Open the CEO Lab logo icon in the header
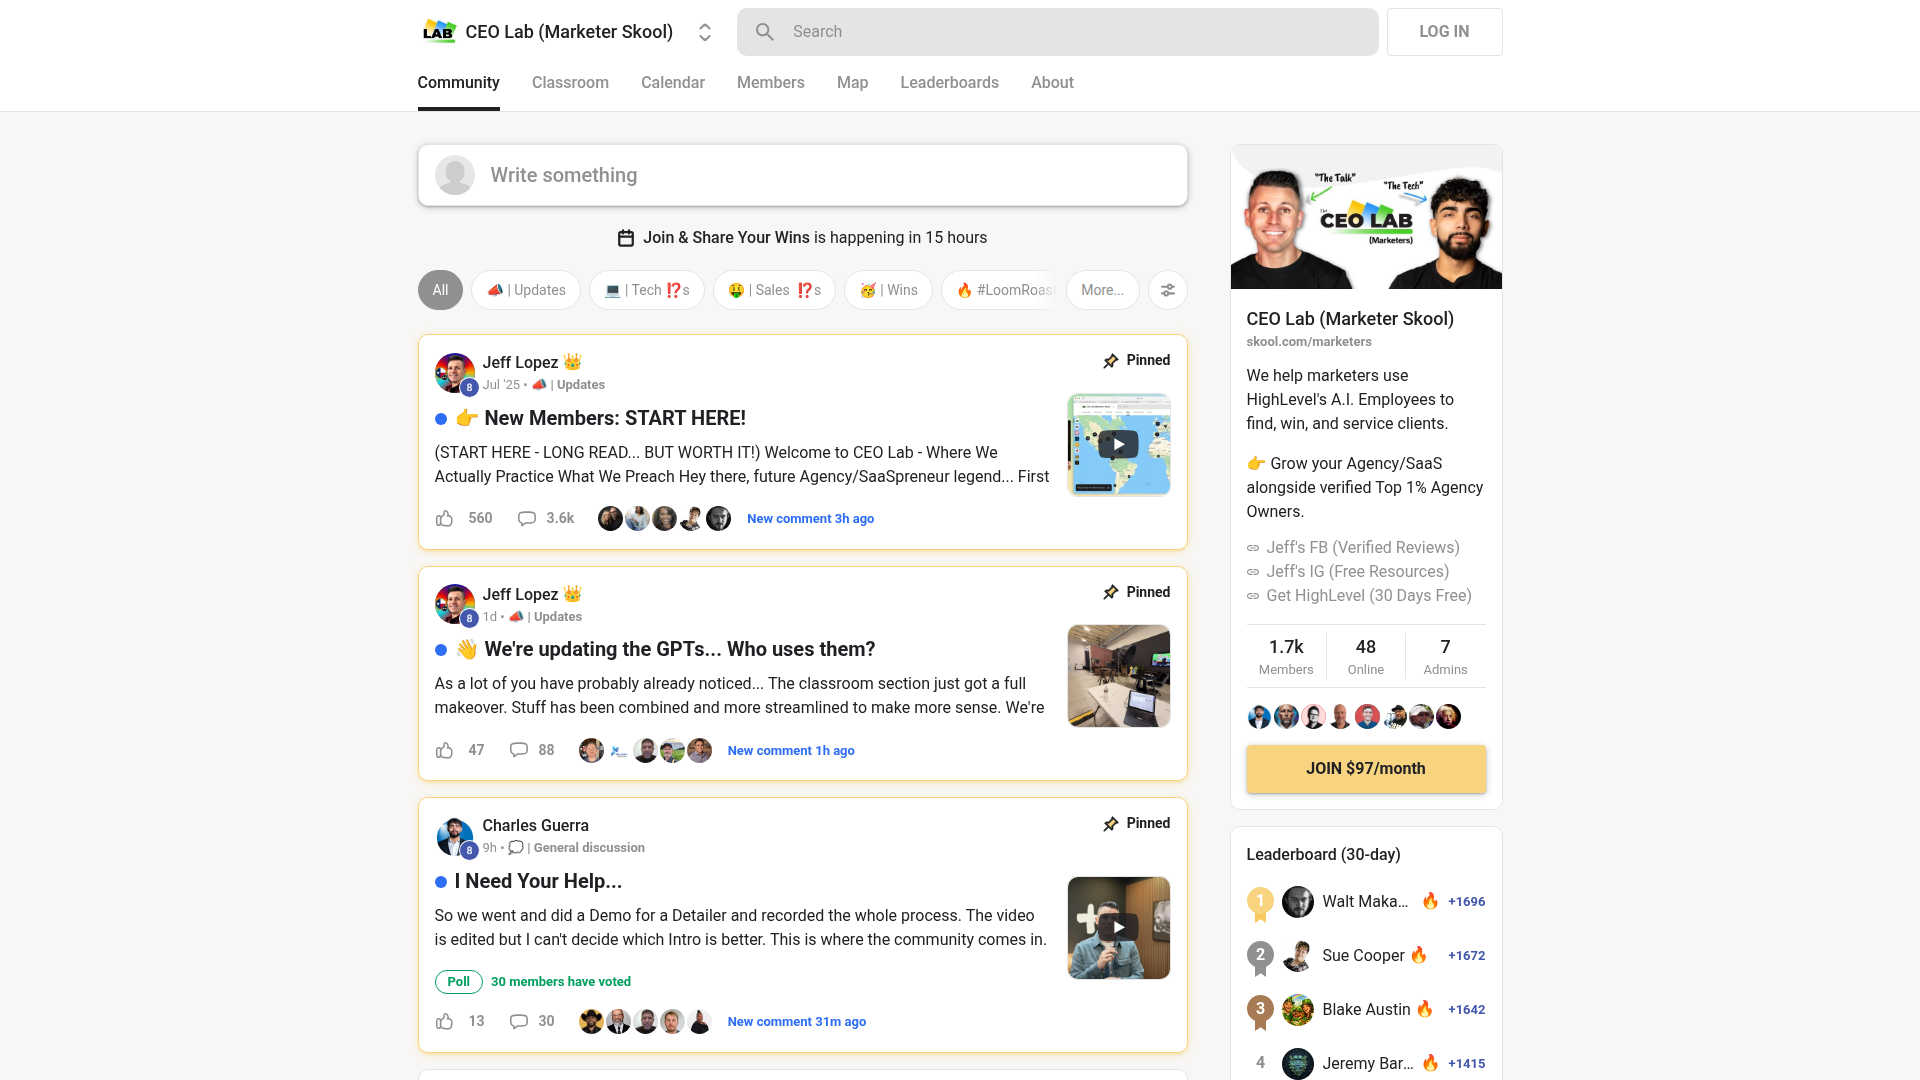Screen dimensions: 1920x1080 438,32
